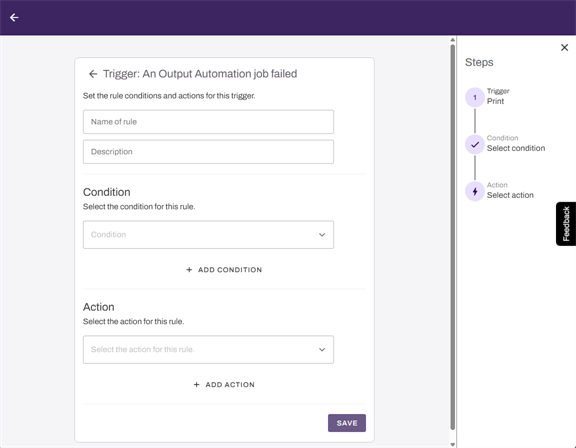
Task: Click the plus icon beside Add Action
Action: tap(197, 384)
